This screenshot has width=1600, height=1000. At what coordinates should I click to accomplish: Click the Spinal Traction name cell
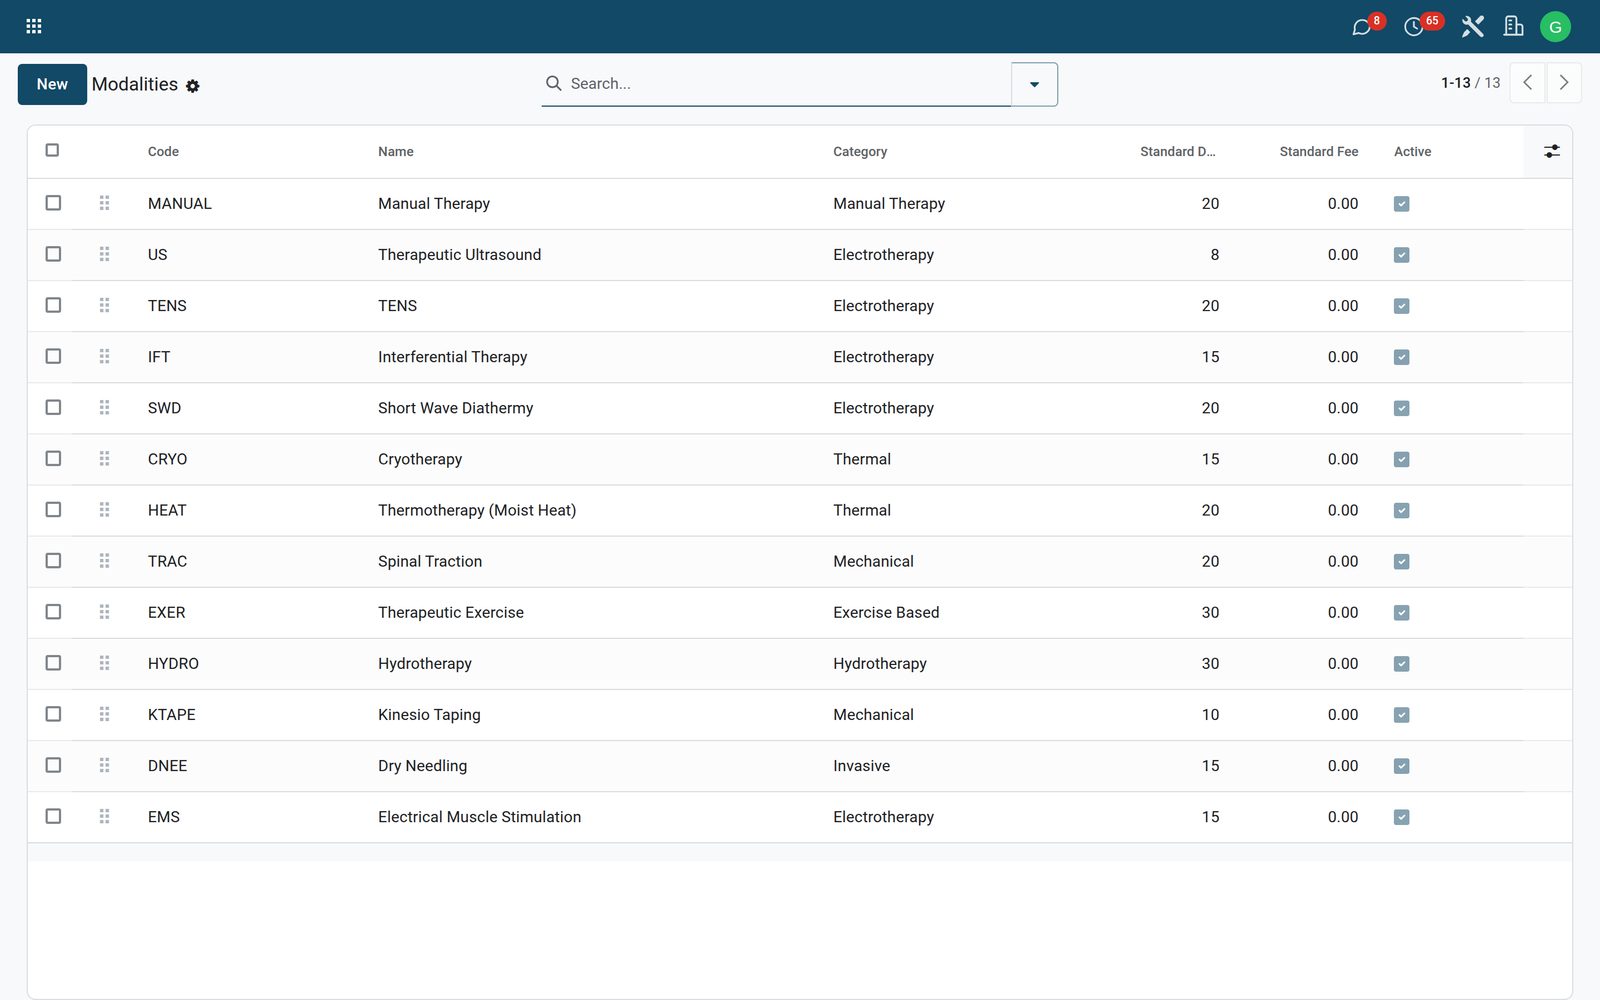pos(430,561)
